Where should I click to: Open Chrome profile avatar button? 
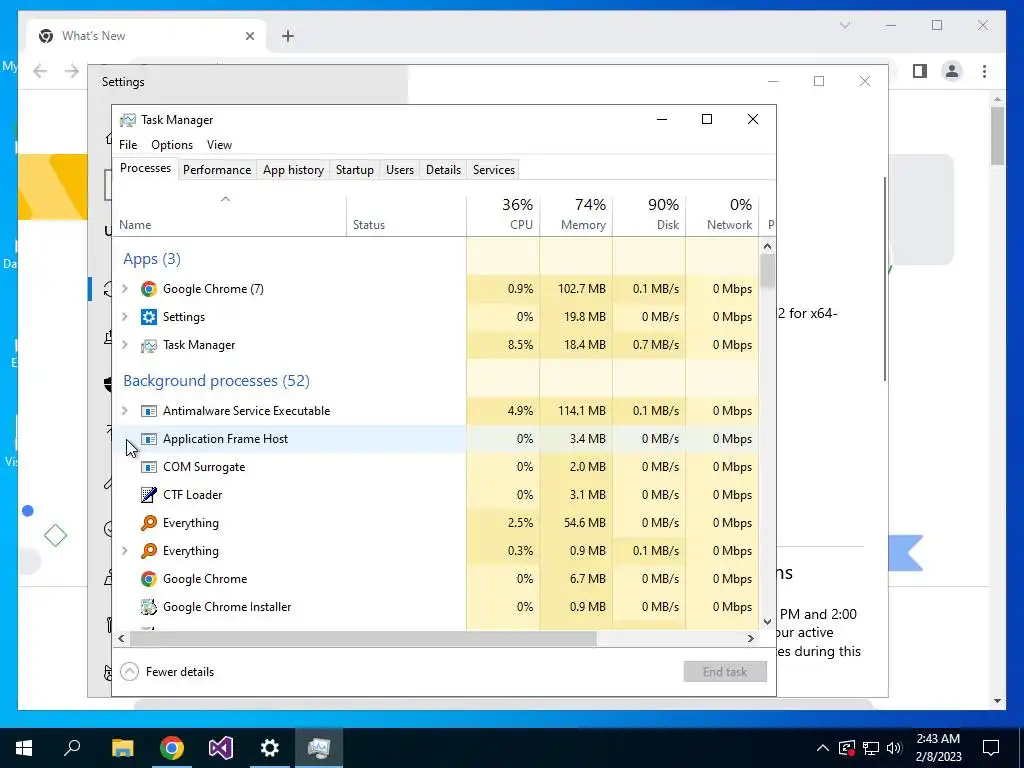tap(952, 71)
